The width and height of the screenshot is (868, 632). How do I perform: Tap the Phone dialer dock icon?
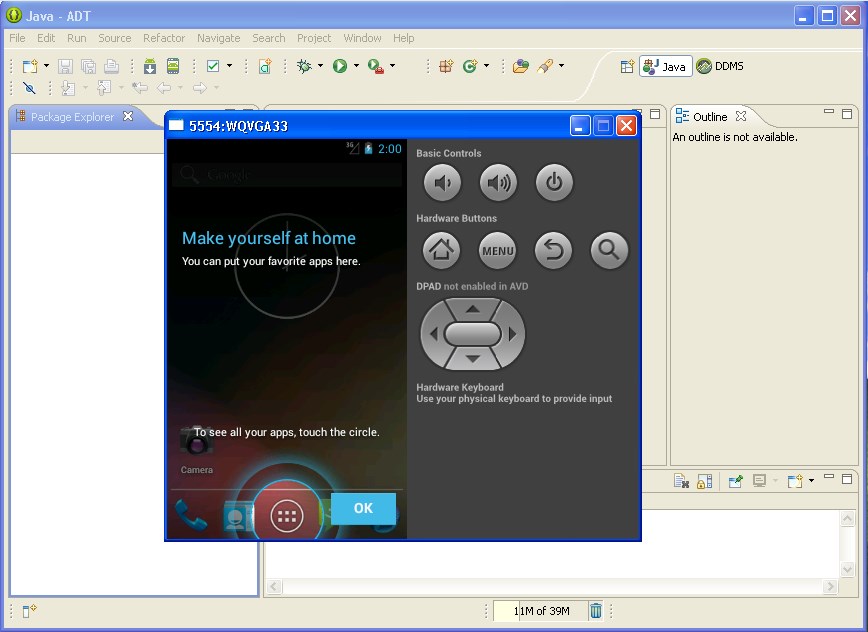pyautogui.click(x=191, y=515)
